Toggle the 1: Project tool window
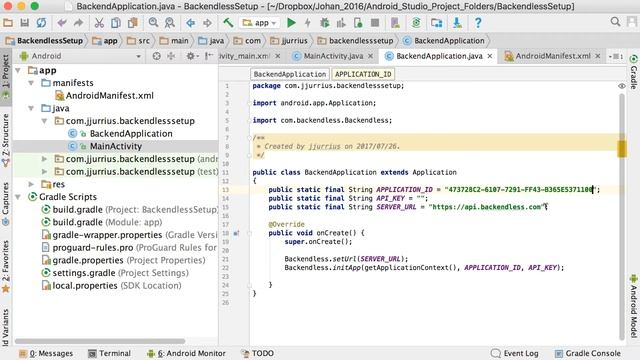This screenshot has height=360, width=640. 6,77
